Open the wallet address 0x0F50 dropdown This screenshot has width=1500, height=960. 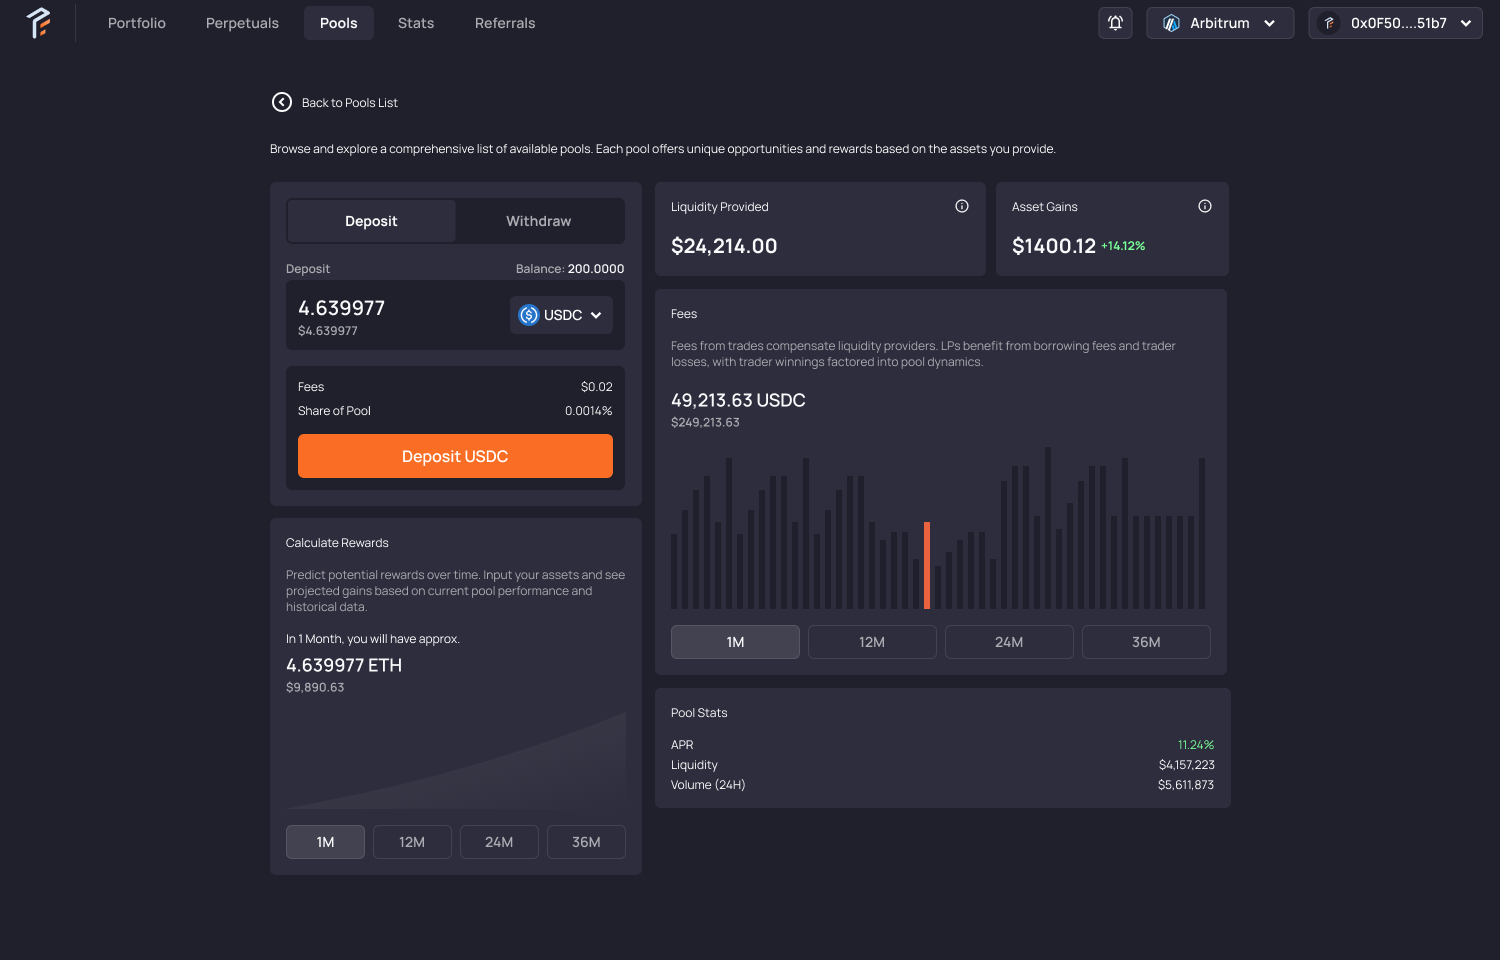coord(1465,23)
